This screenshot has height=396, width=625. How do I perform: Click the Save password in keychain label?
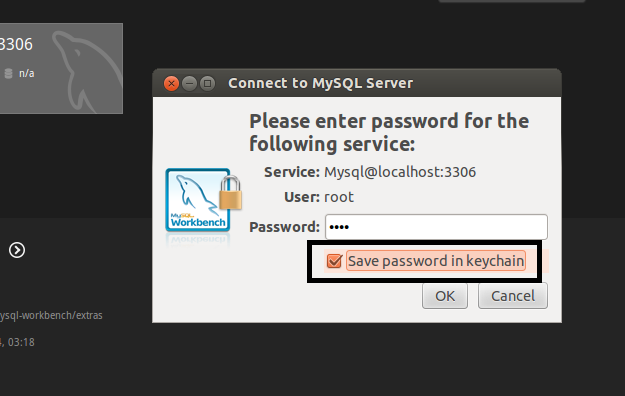(436, 261)
